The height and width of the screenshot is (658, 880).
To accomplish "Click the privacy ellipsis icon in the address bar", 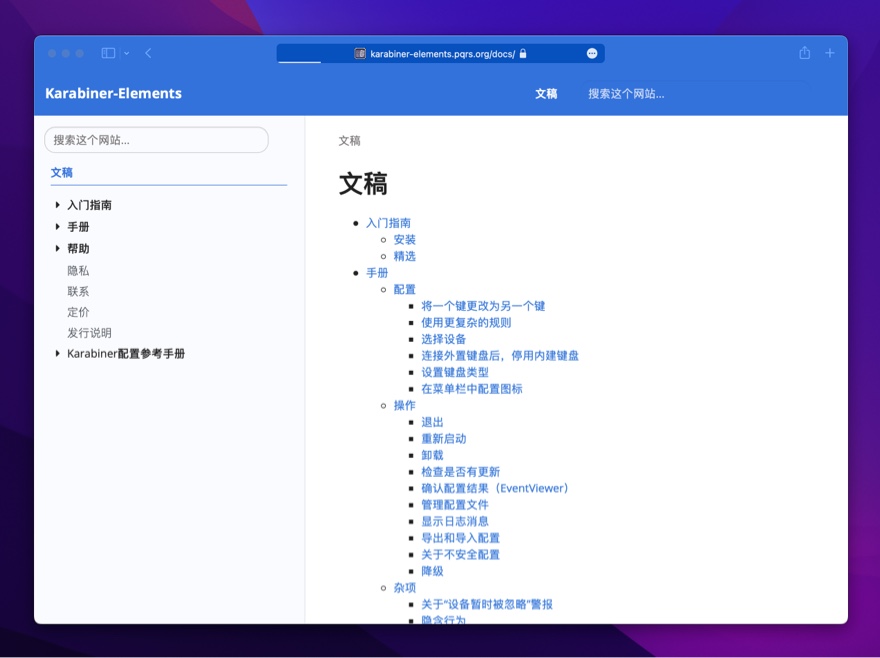I will tap(593, 53).
